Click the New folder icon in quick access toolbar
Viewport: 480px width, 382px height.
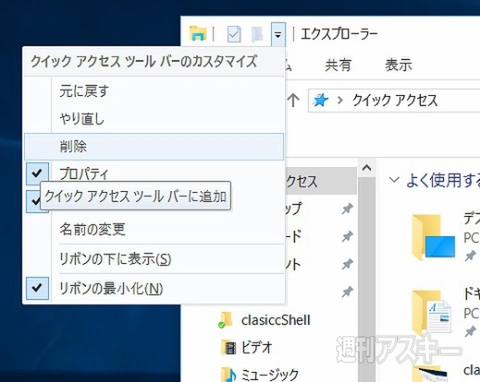(x=257, y=34)
